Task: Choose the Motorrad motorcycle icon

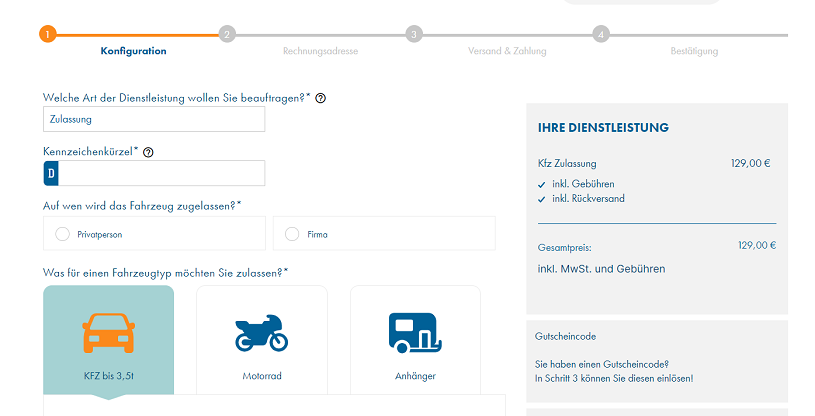Action: click(261, 333)
